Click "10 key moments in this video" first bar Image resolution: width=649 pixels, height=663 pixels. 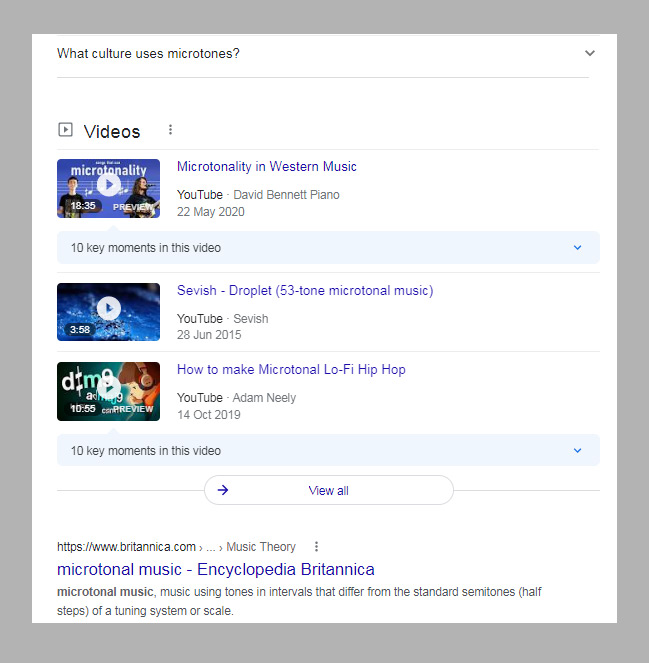point(146,248)
